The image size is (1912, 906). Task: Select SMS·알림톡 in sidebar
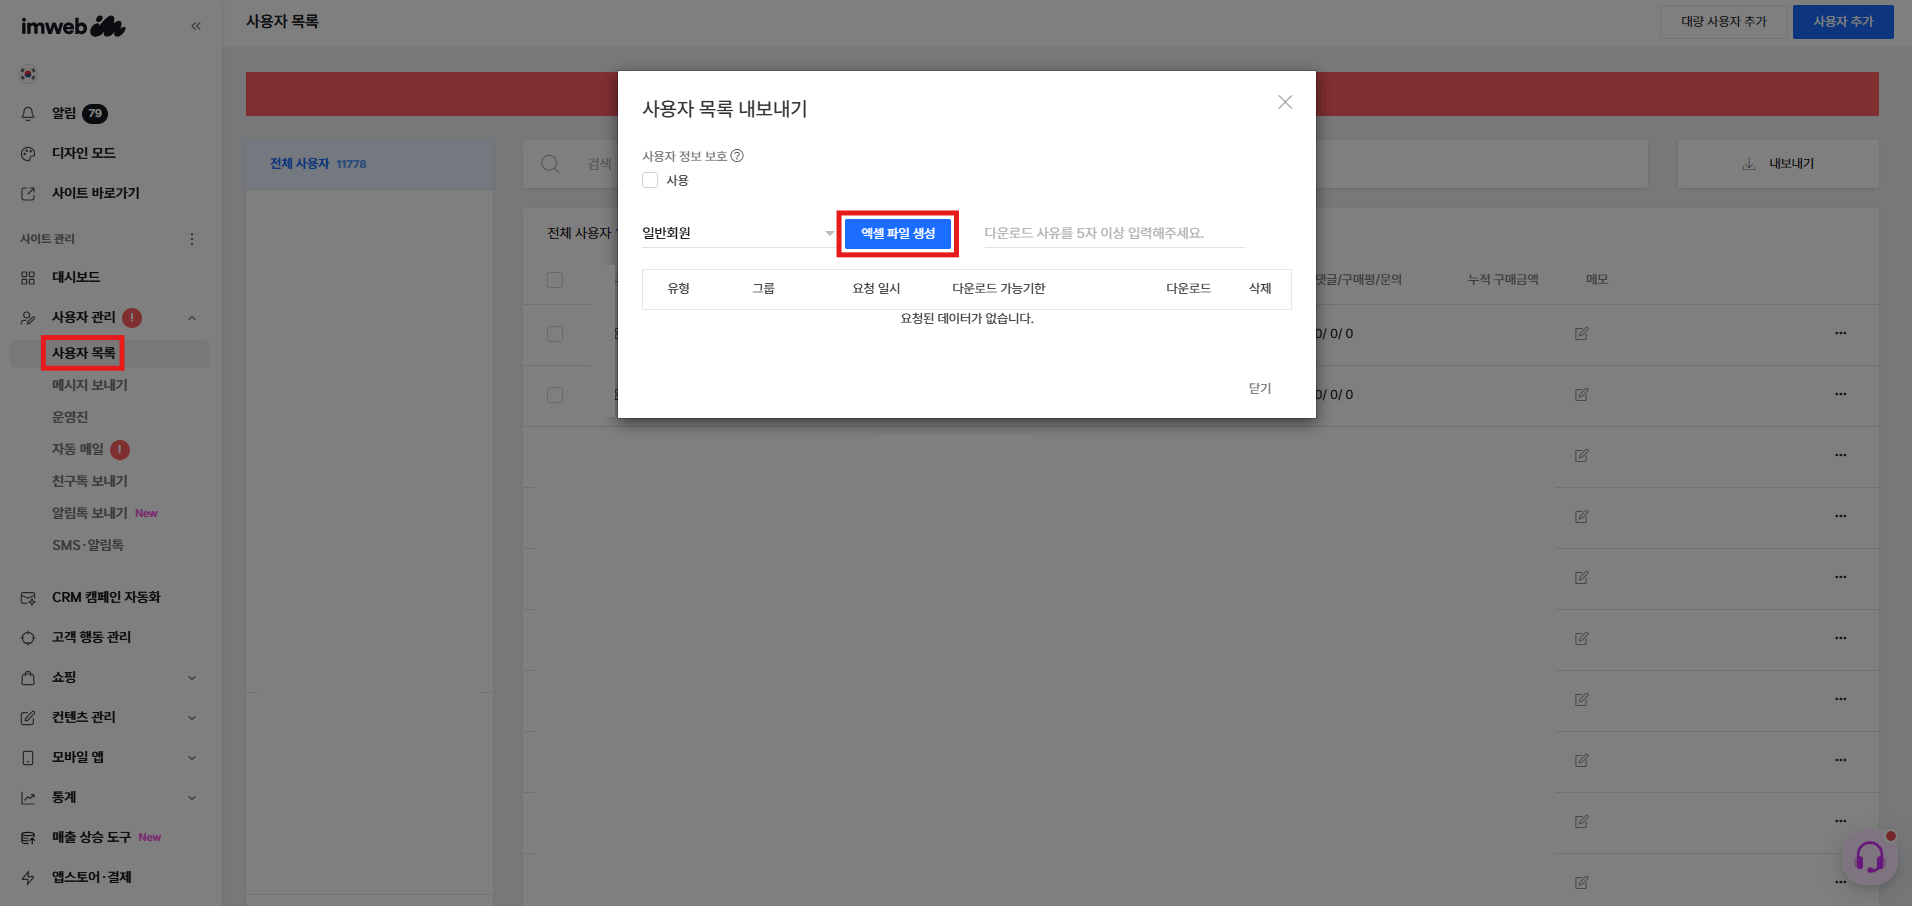coord(88,545)
